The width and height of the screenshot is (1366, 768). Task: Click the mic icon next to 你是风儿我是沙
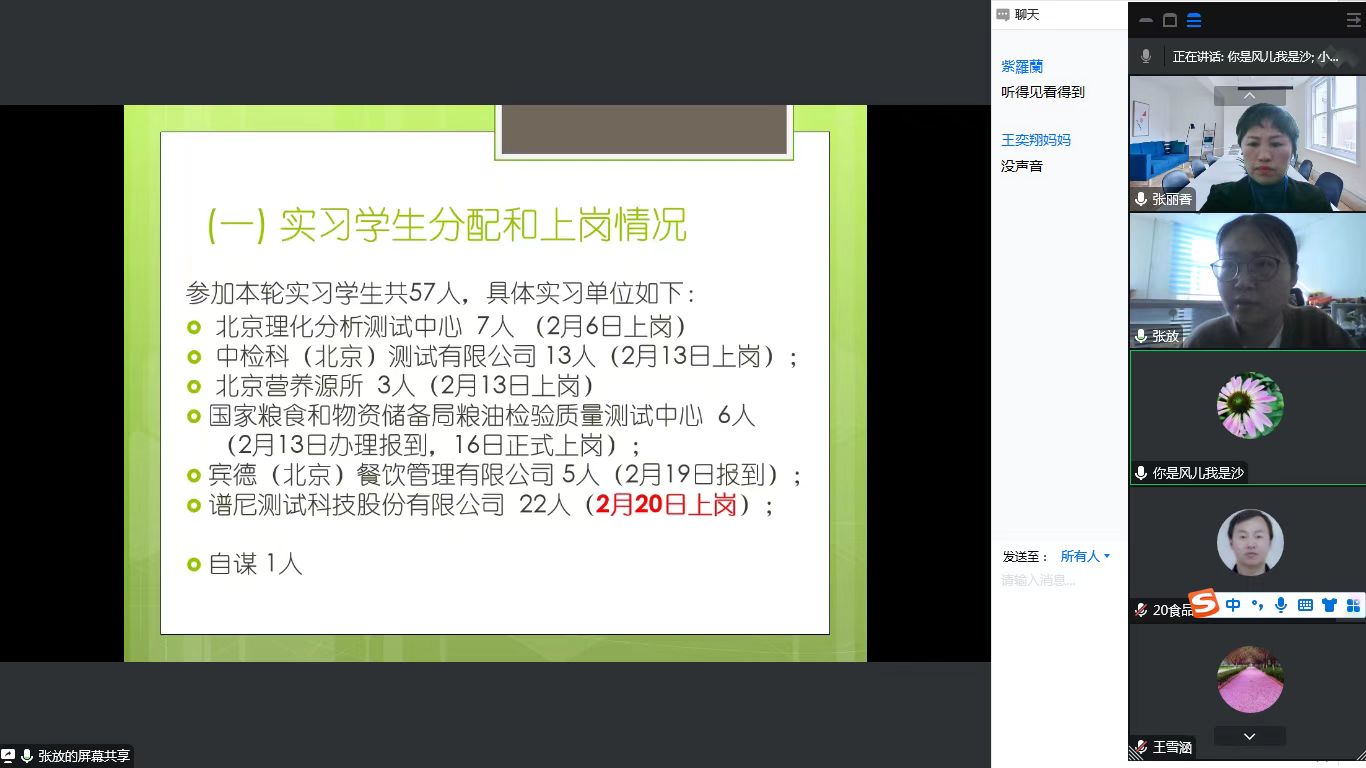tap(1141, 473)
